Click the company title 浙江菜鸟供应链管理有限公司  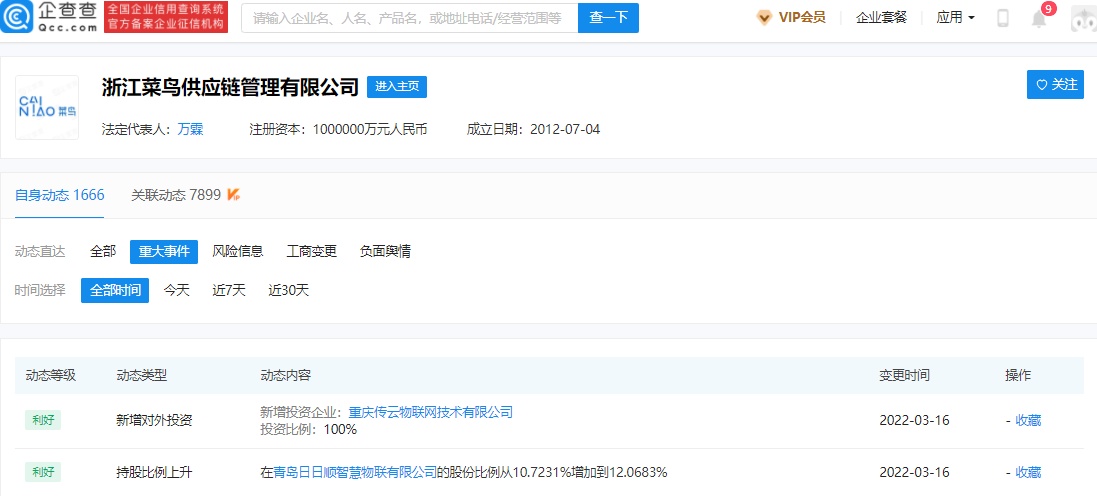(230, 87)
